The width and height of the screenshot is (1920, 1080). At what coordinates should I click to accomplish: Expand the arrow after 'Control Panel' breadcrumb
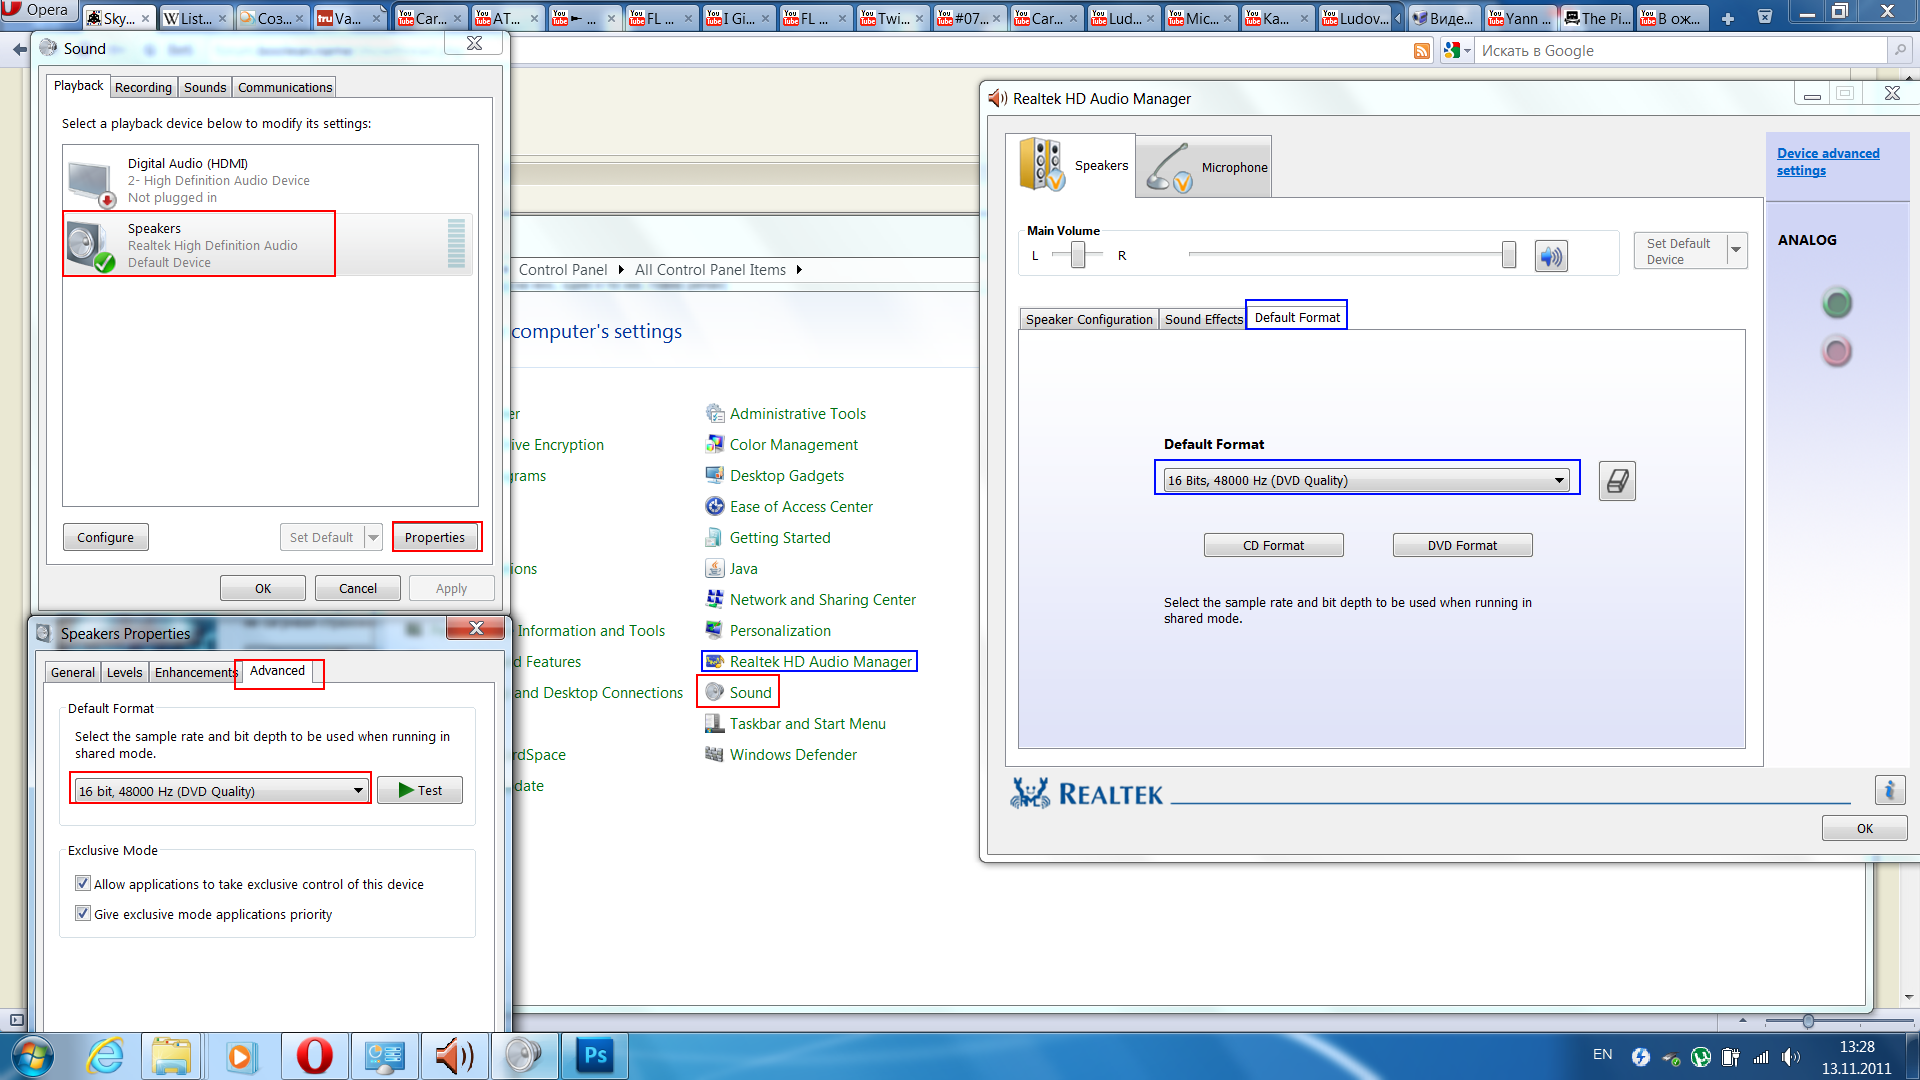pos(621,270)
